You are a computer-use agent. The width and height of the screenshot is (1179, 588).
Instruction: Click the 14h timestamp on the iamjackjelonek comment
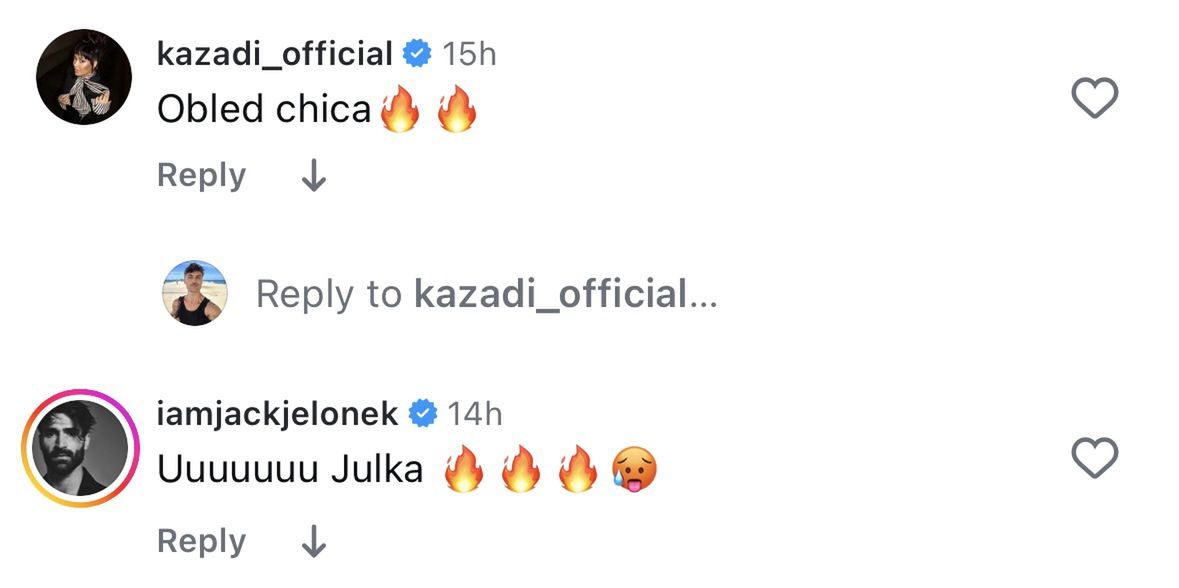[475, 413]
